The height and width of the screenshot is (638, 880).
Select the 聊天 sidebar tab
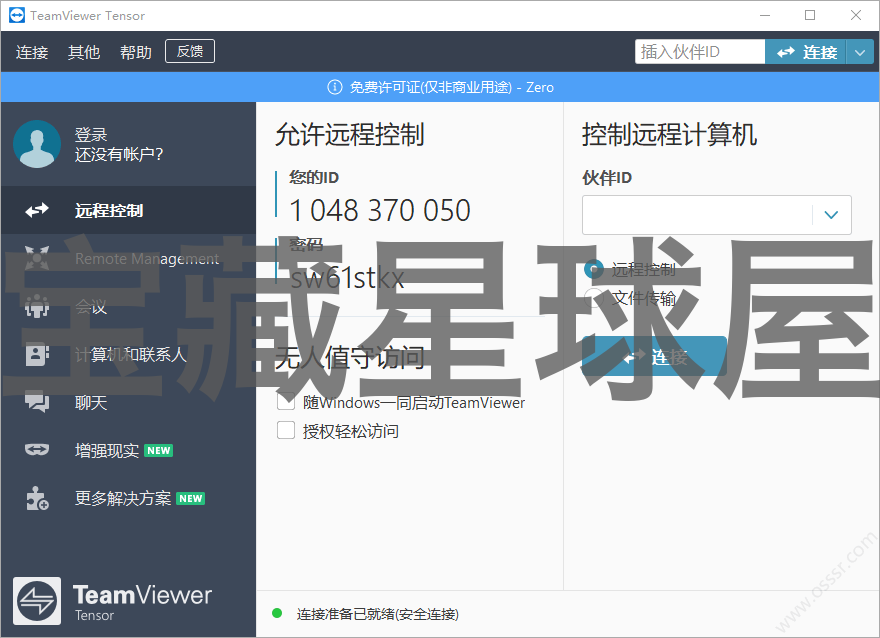[129, 402]
